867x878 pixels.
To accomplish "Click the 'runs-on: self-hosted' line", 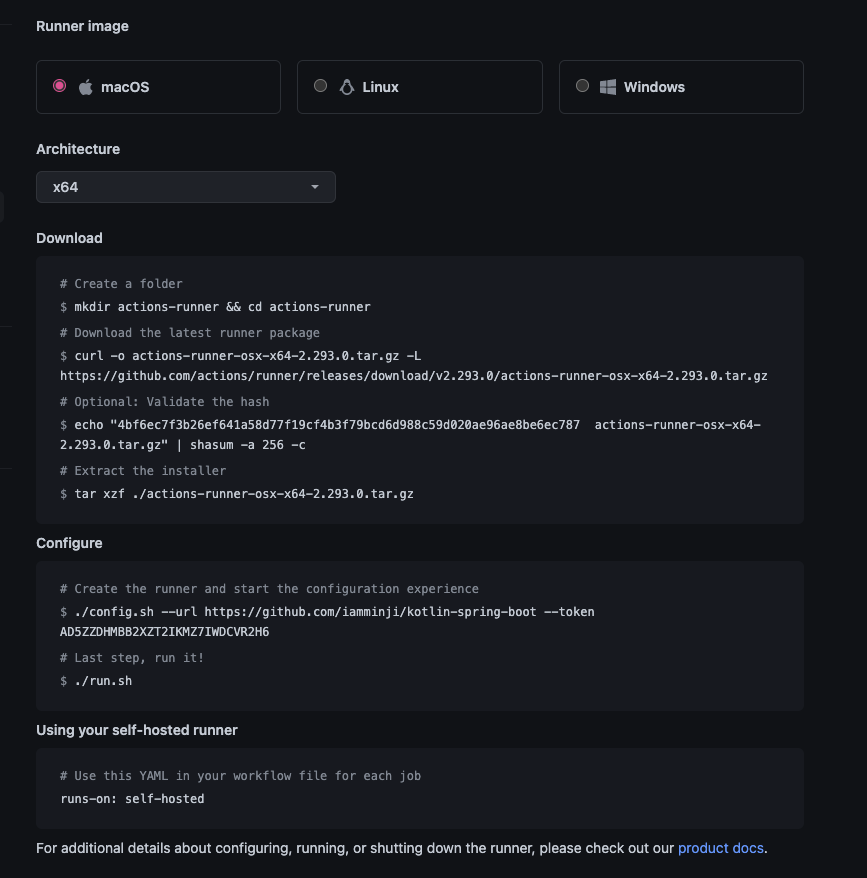I will pos(132,799).
